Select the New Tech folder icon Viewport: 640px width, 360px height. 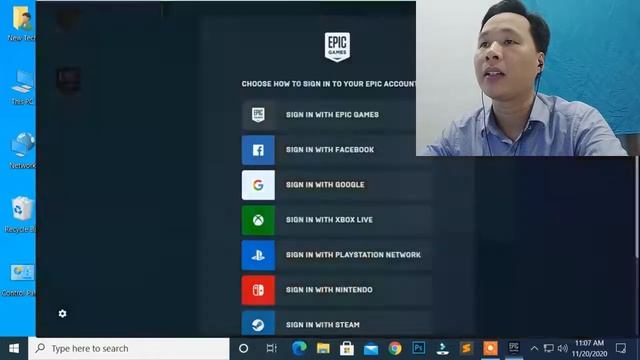(22, 24)
